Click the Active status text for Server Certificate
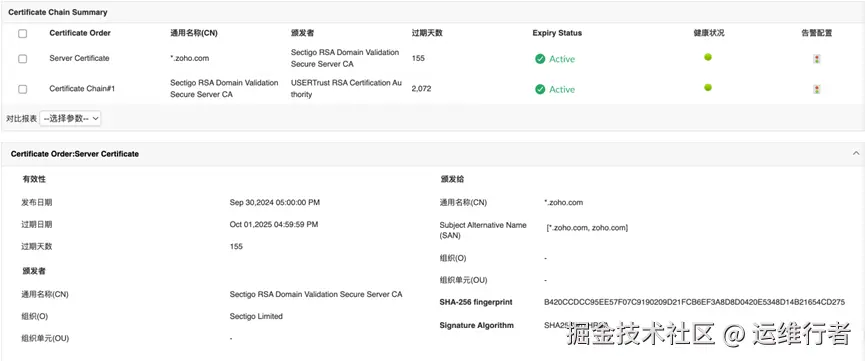 point(562,59)
